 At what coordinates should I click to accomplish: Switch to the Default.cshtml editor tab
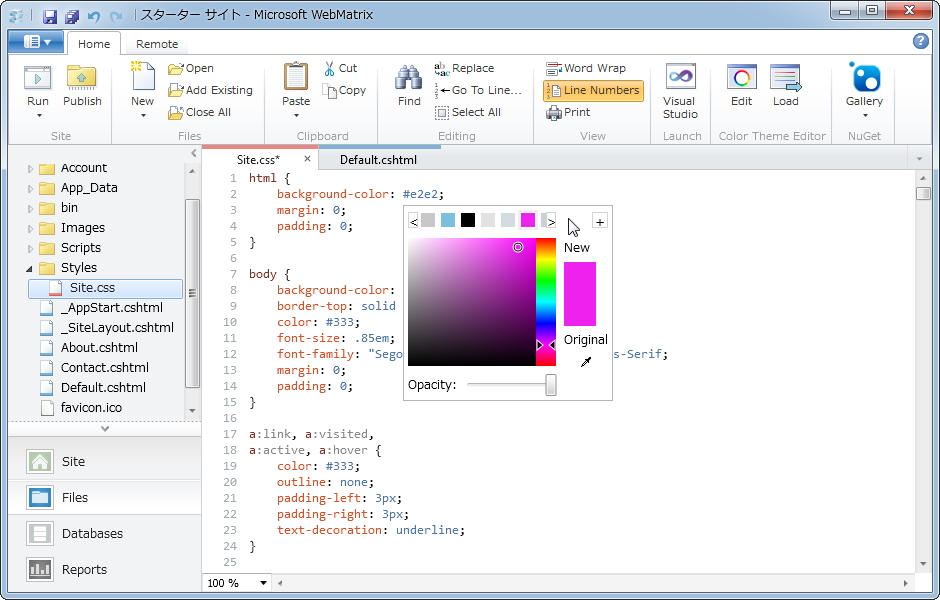378,159
